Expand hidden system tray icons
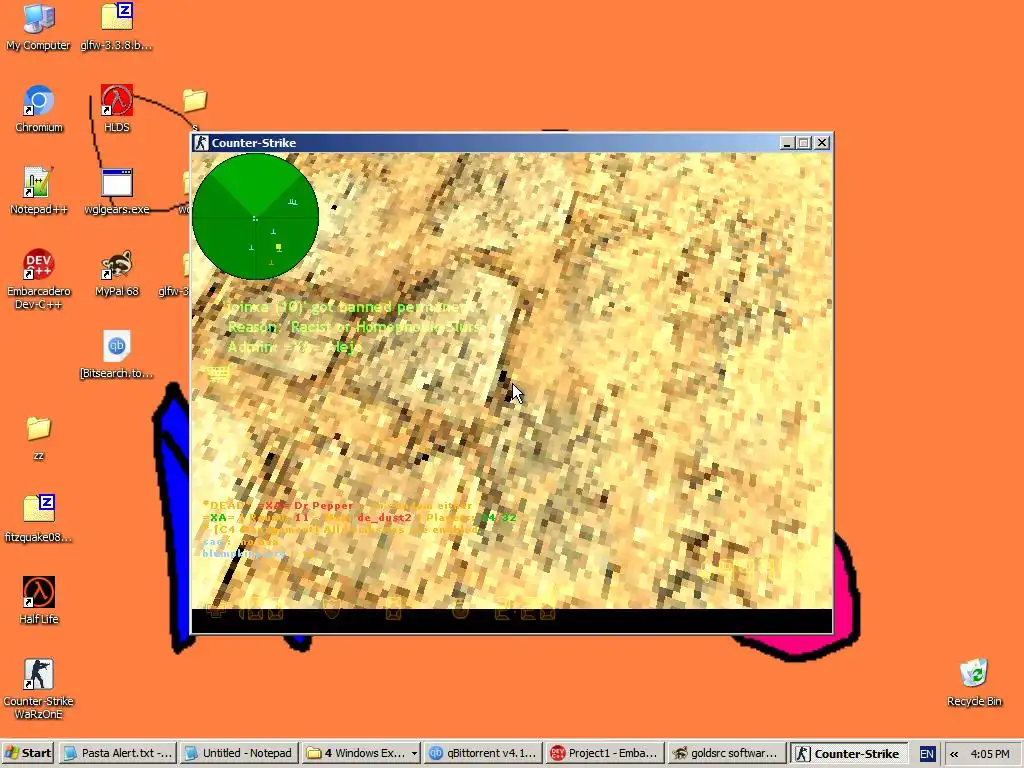The image size is (1024, 768). point(953,754)
